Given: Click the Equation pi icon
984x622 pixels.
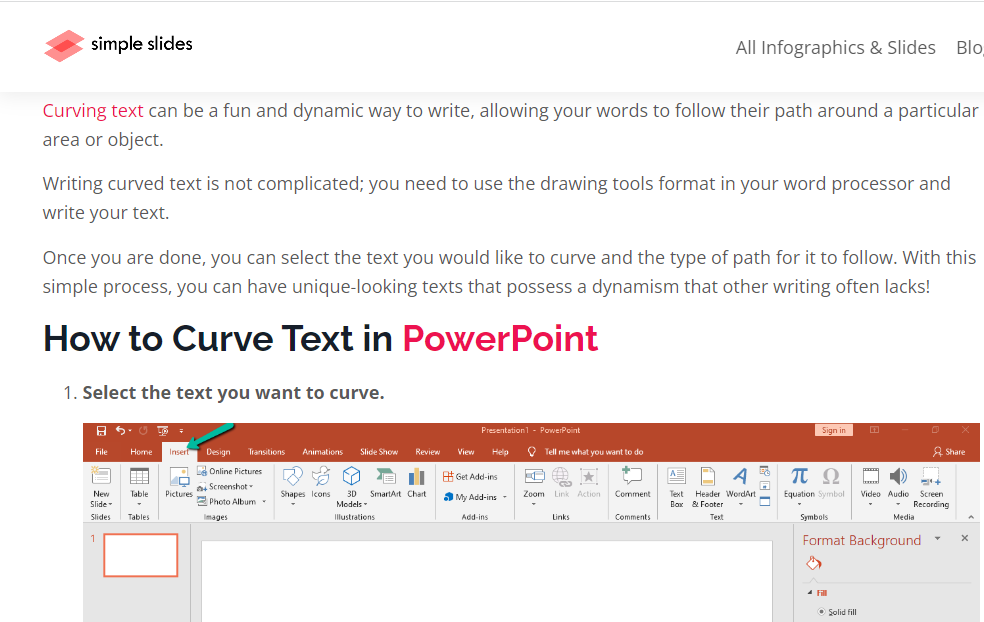Looking at the screenshot, I should (x=799, y=476).
